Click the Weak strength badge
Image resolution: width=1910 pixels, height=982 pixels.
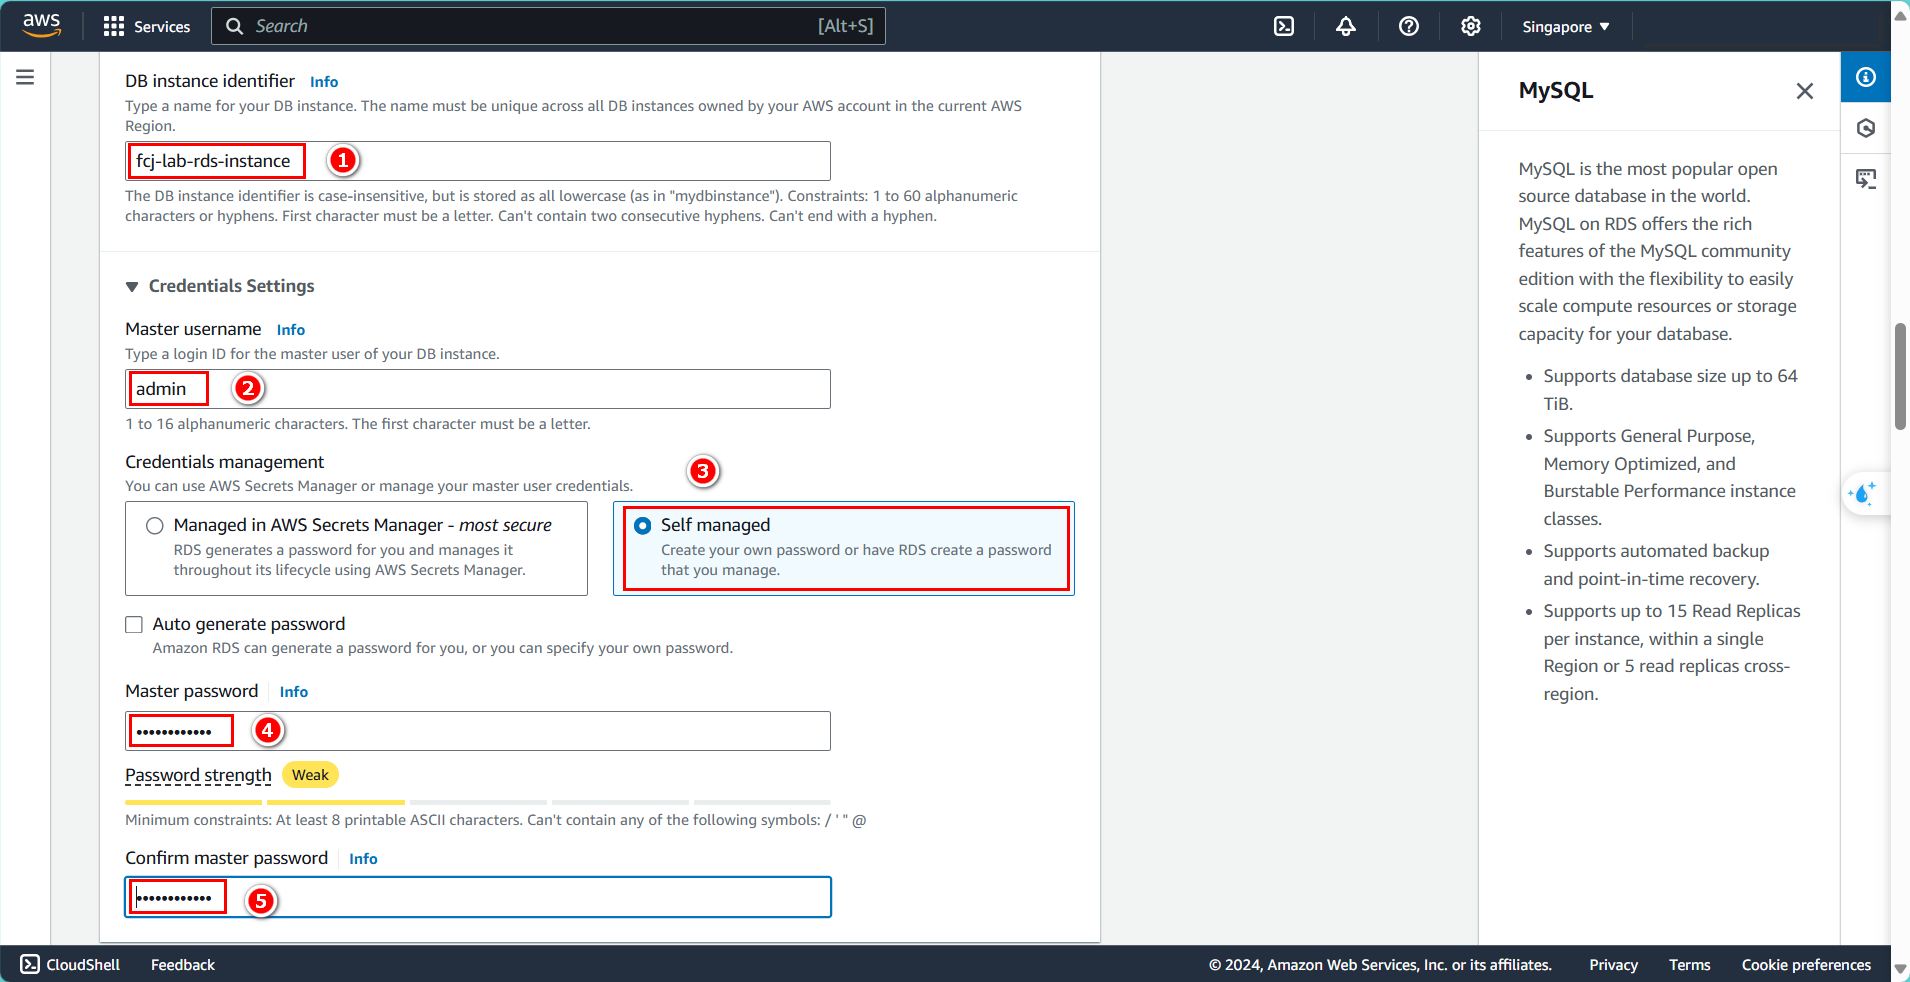(x=310, y=775)
